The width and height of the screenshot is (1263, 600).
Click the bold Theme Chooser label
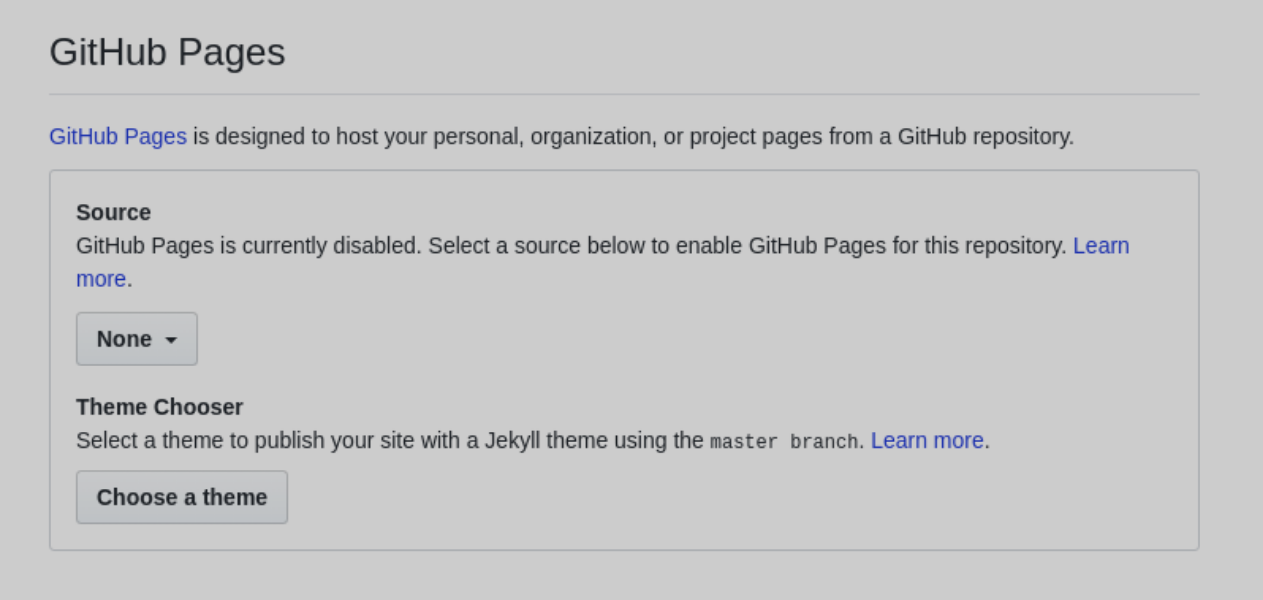(159, 407)
